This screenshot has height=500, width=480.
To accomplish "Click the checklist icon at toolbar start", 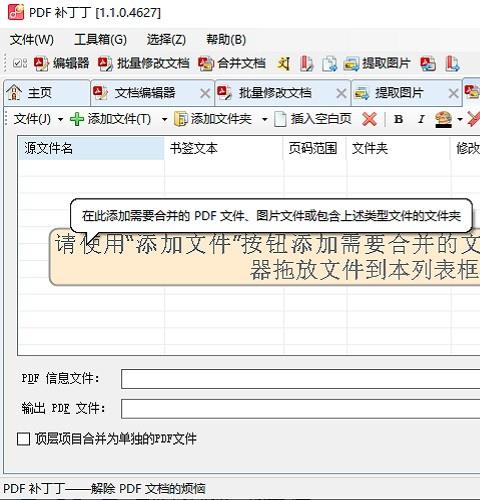I will tap(20, 63).
